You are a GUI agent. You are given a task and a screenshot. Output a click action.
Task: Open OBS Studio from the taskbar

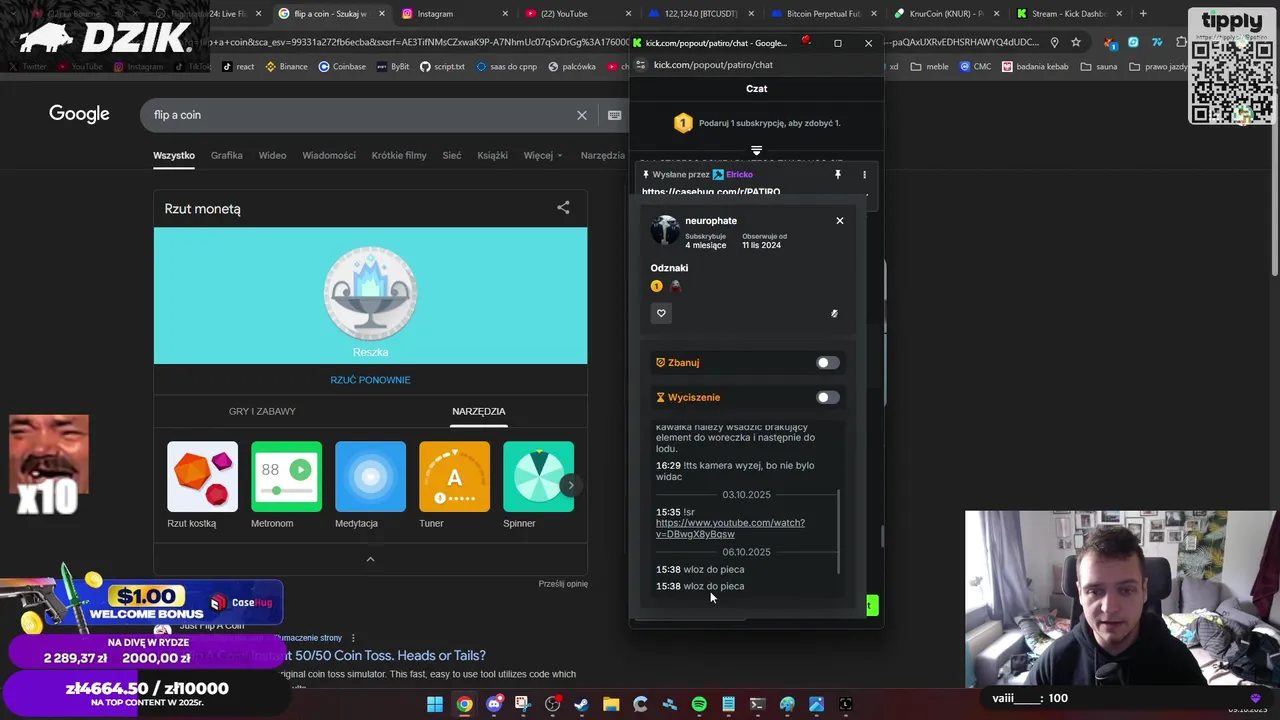[x=553, y=705]
